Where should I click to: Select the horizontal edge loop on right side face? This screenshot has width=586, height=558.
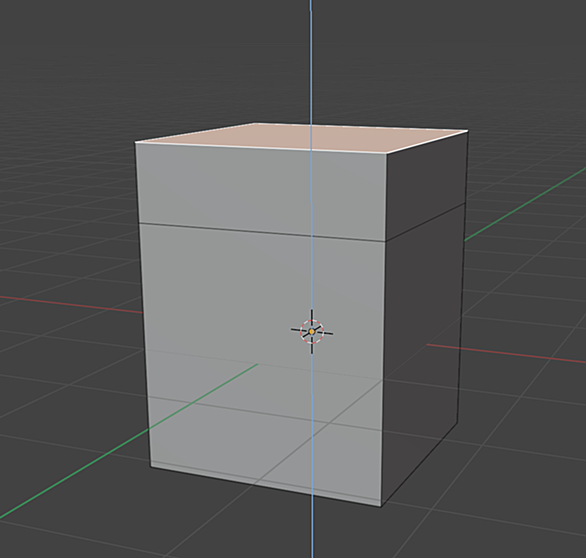(426, 222)
